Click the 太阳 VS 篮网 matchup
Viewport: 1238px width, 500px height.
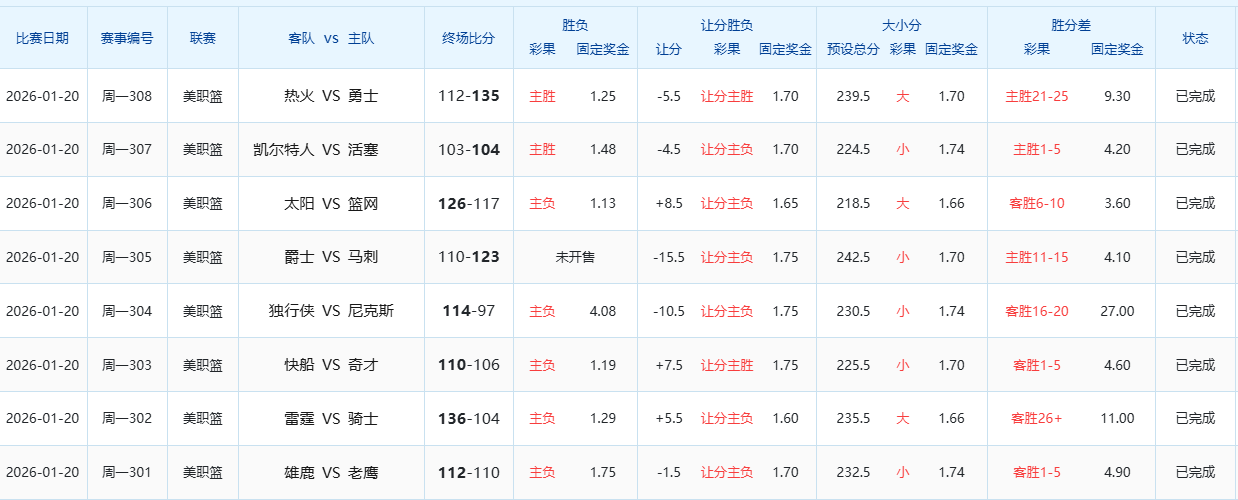coord(331,203)
